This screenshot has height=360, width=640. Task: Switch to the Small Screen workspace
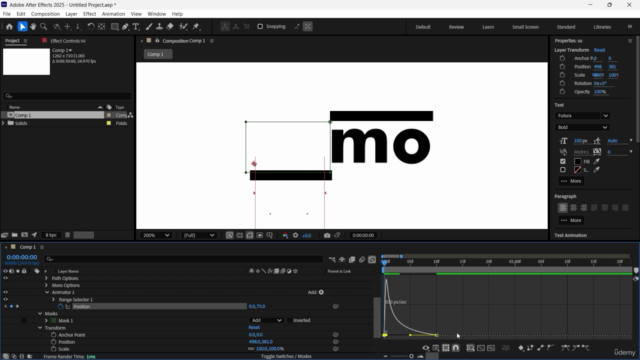click(x=525, y=27)
